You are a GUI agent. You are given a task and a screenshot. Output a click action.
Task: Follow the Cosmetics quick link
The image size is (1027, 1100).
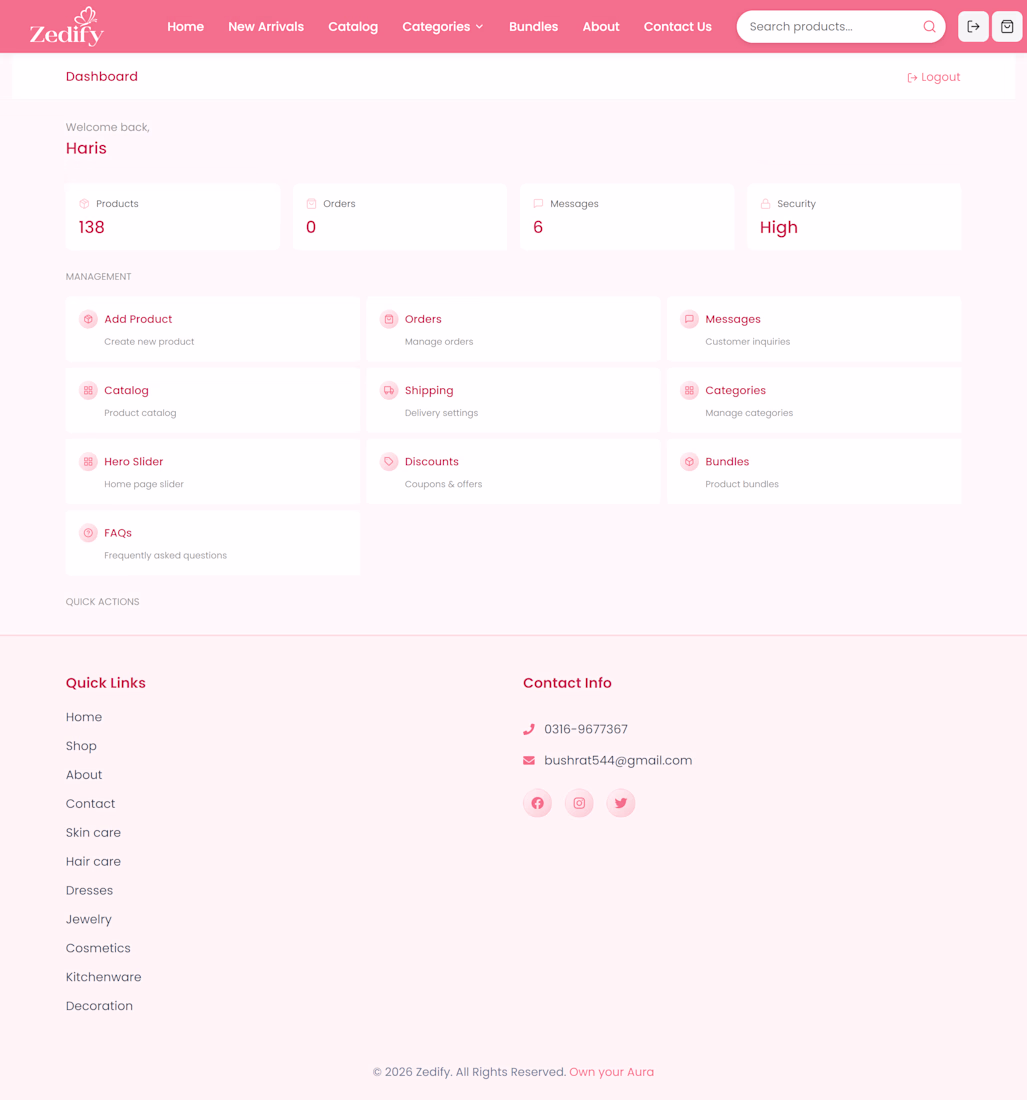[x=98, y=948]
